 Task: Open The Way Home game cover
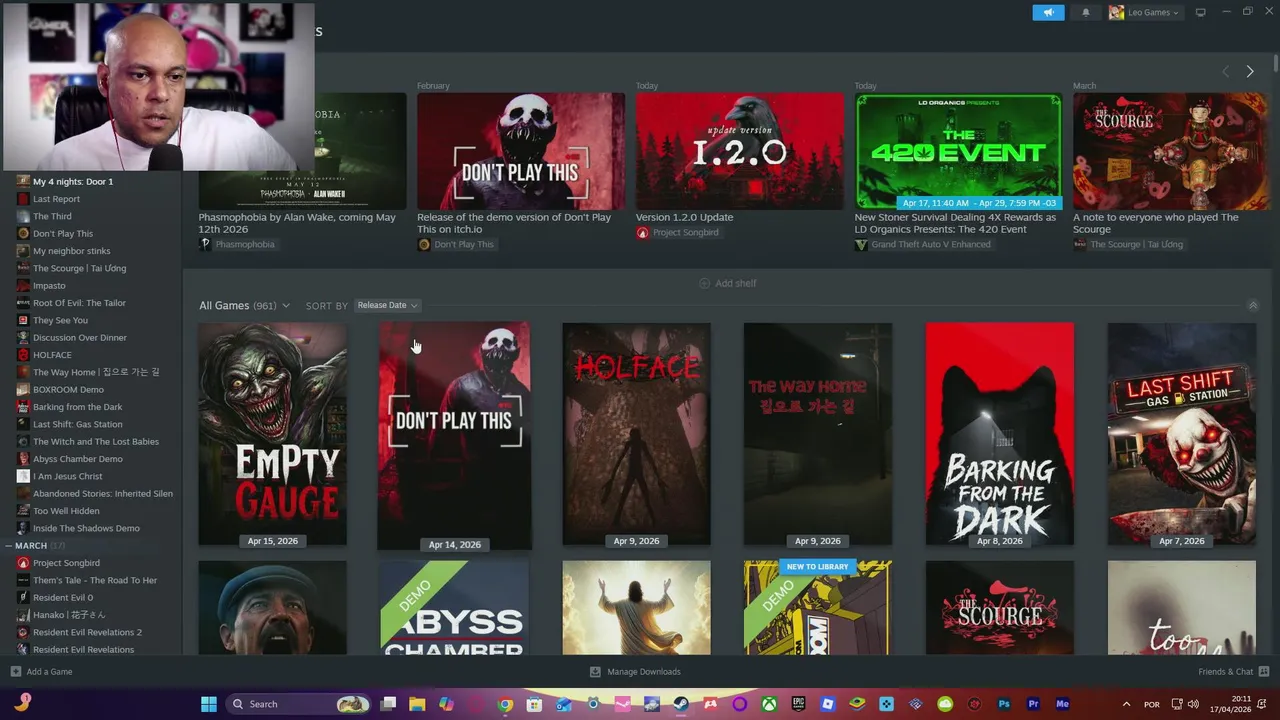click(818, 434)
